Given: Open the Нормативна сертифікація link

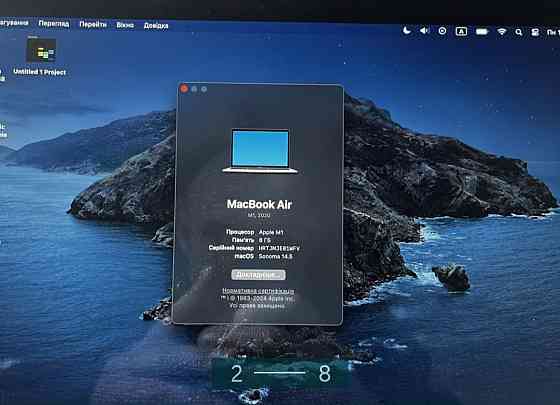Looking at the screenshot, I should pyautogui.click(x=258, y=291).
